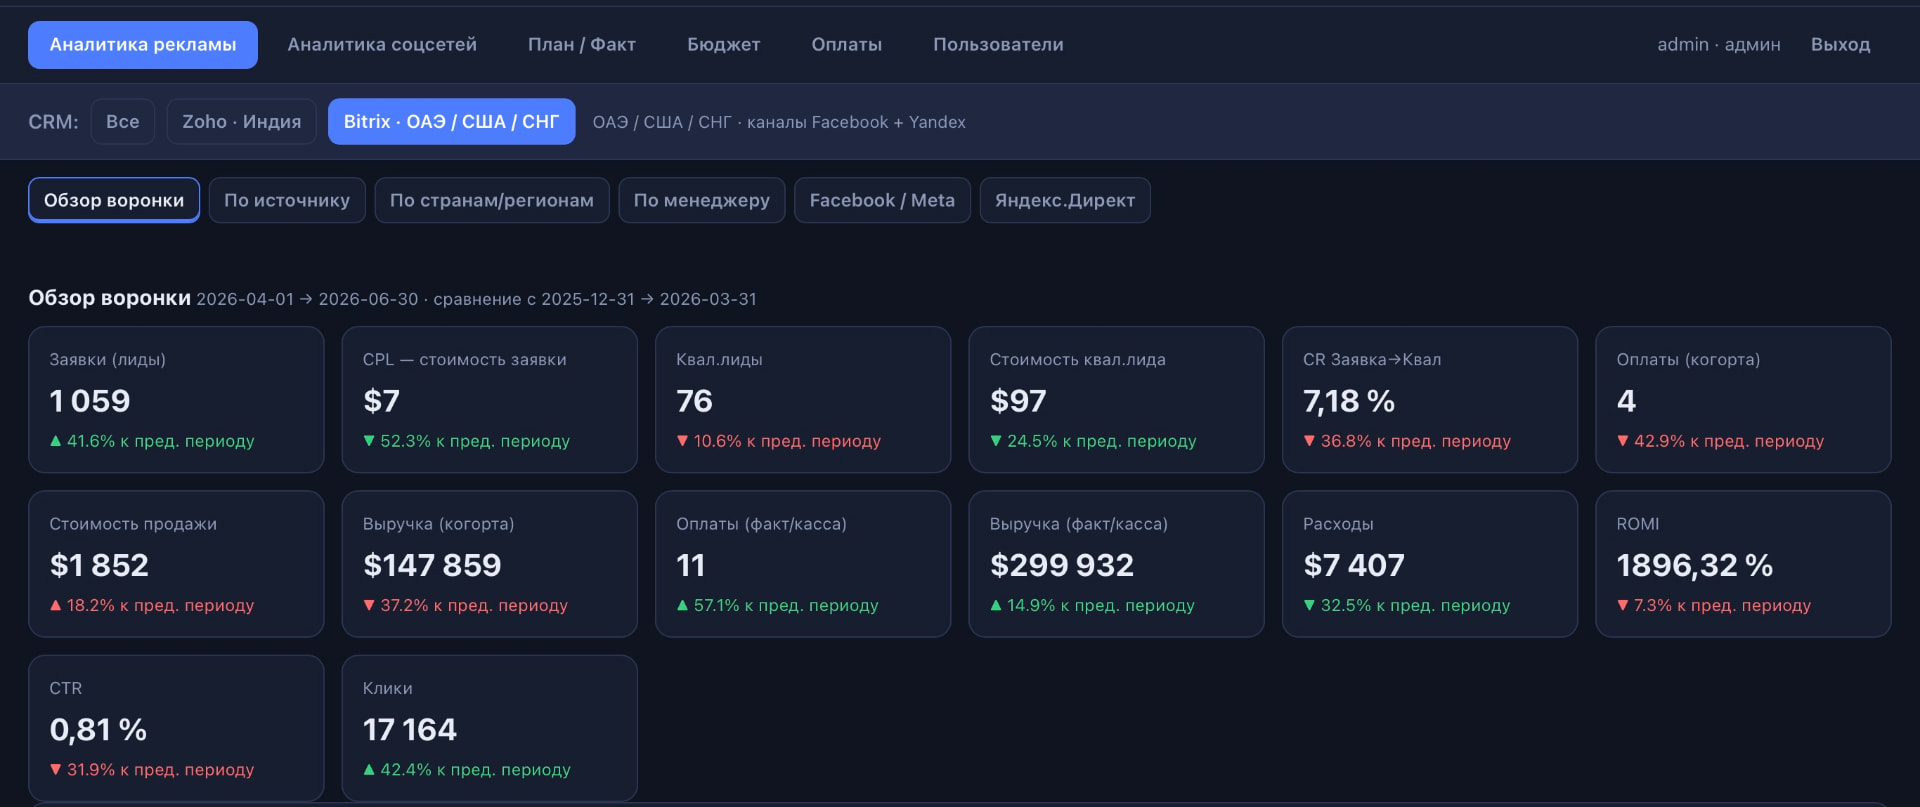This screenshot has width=1920, height=807.
Task: Open the Обзор воронки report tab
Action: [x=114, y=200]
